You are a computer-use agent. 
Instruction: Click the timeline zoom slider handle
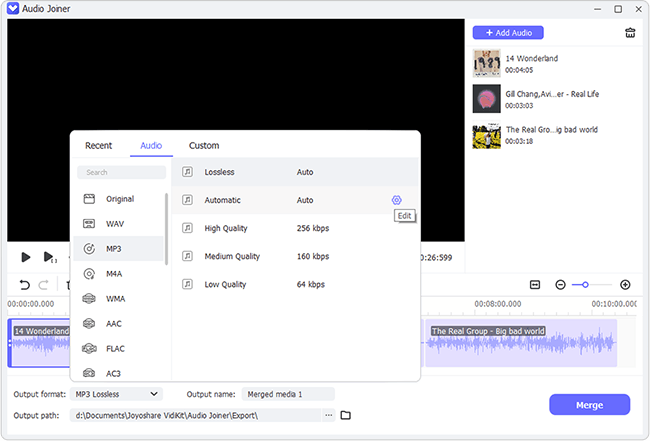coord(585,285)
